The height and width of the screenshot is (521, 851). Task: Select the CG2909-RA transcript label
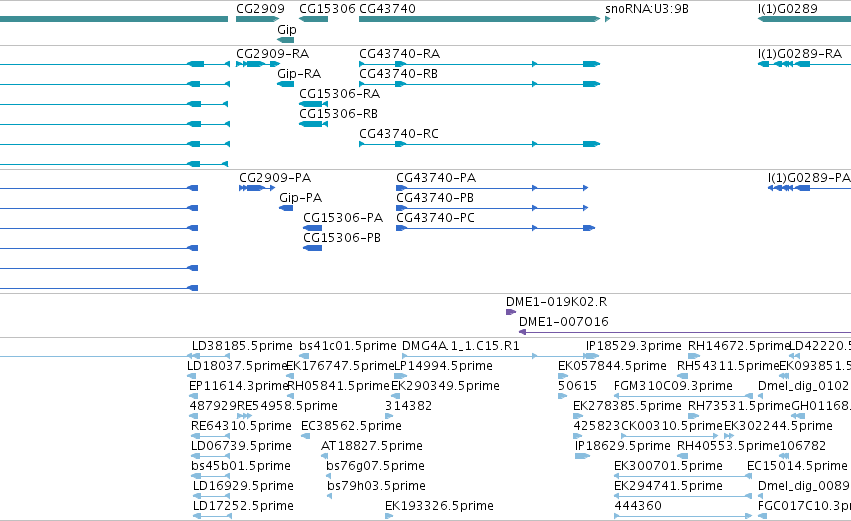click(272, 54)
